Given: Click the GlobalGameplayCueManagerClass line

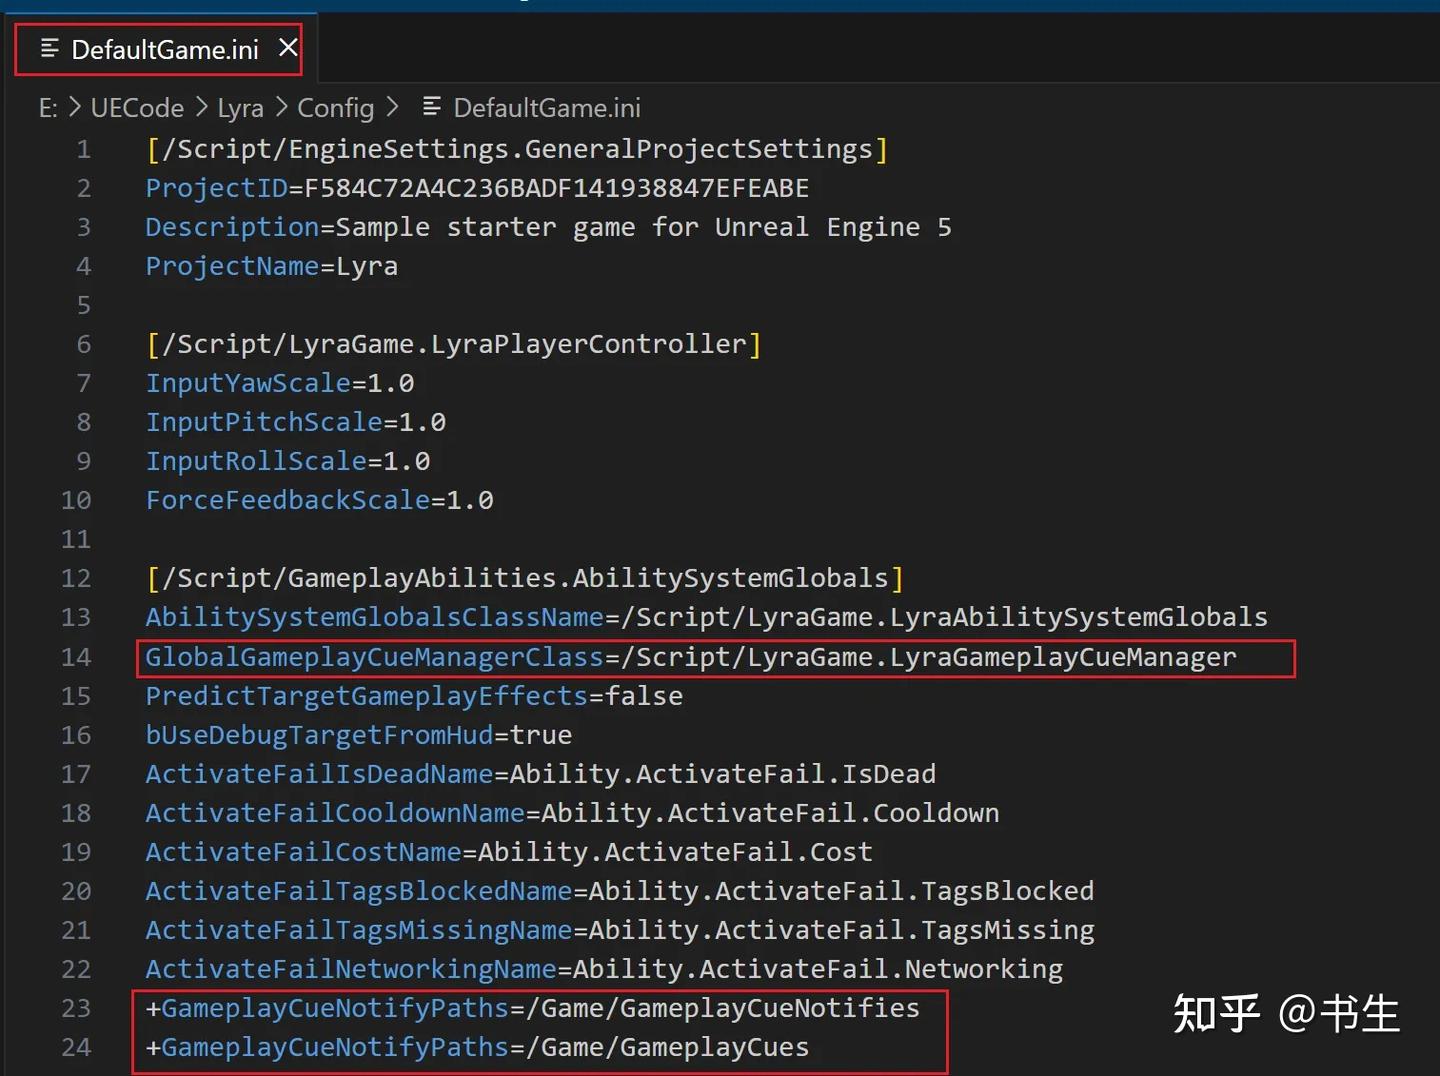Looking at the screenshot, I should tap(691, 657).
